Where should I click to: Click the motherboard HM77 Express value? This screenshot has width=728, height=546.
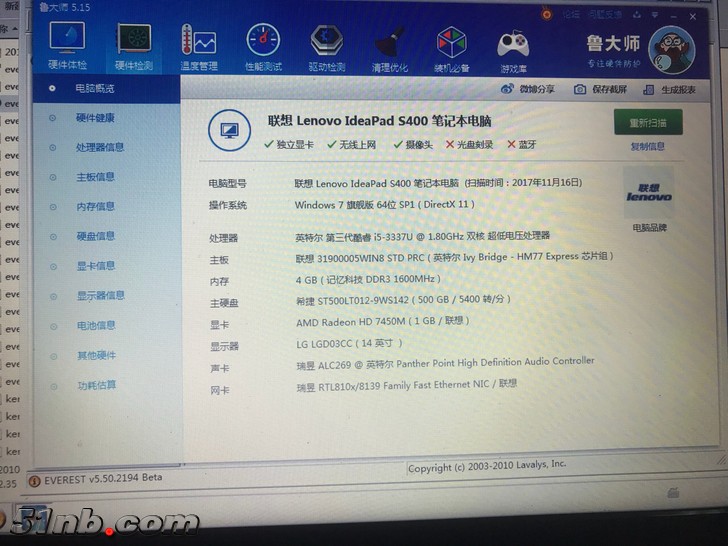point(455,257)
